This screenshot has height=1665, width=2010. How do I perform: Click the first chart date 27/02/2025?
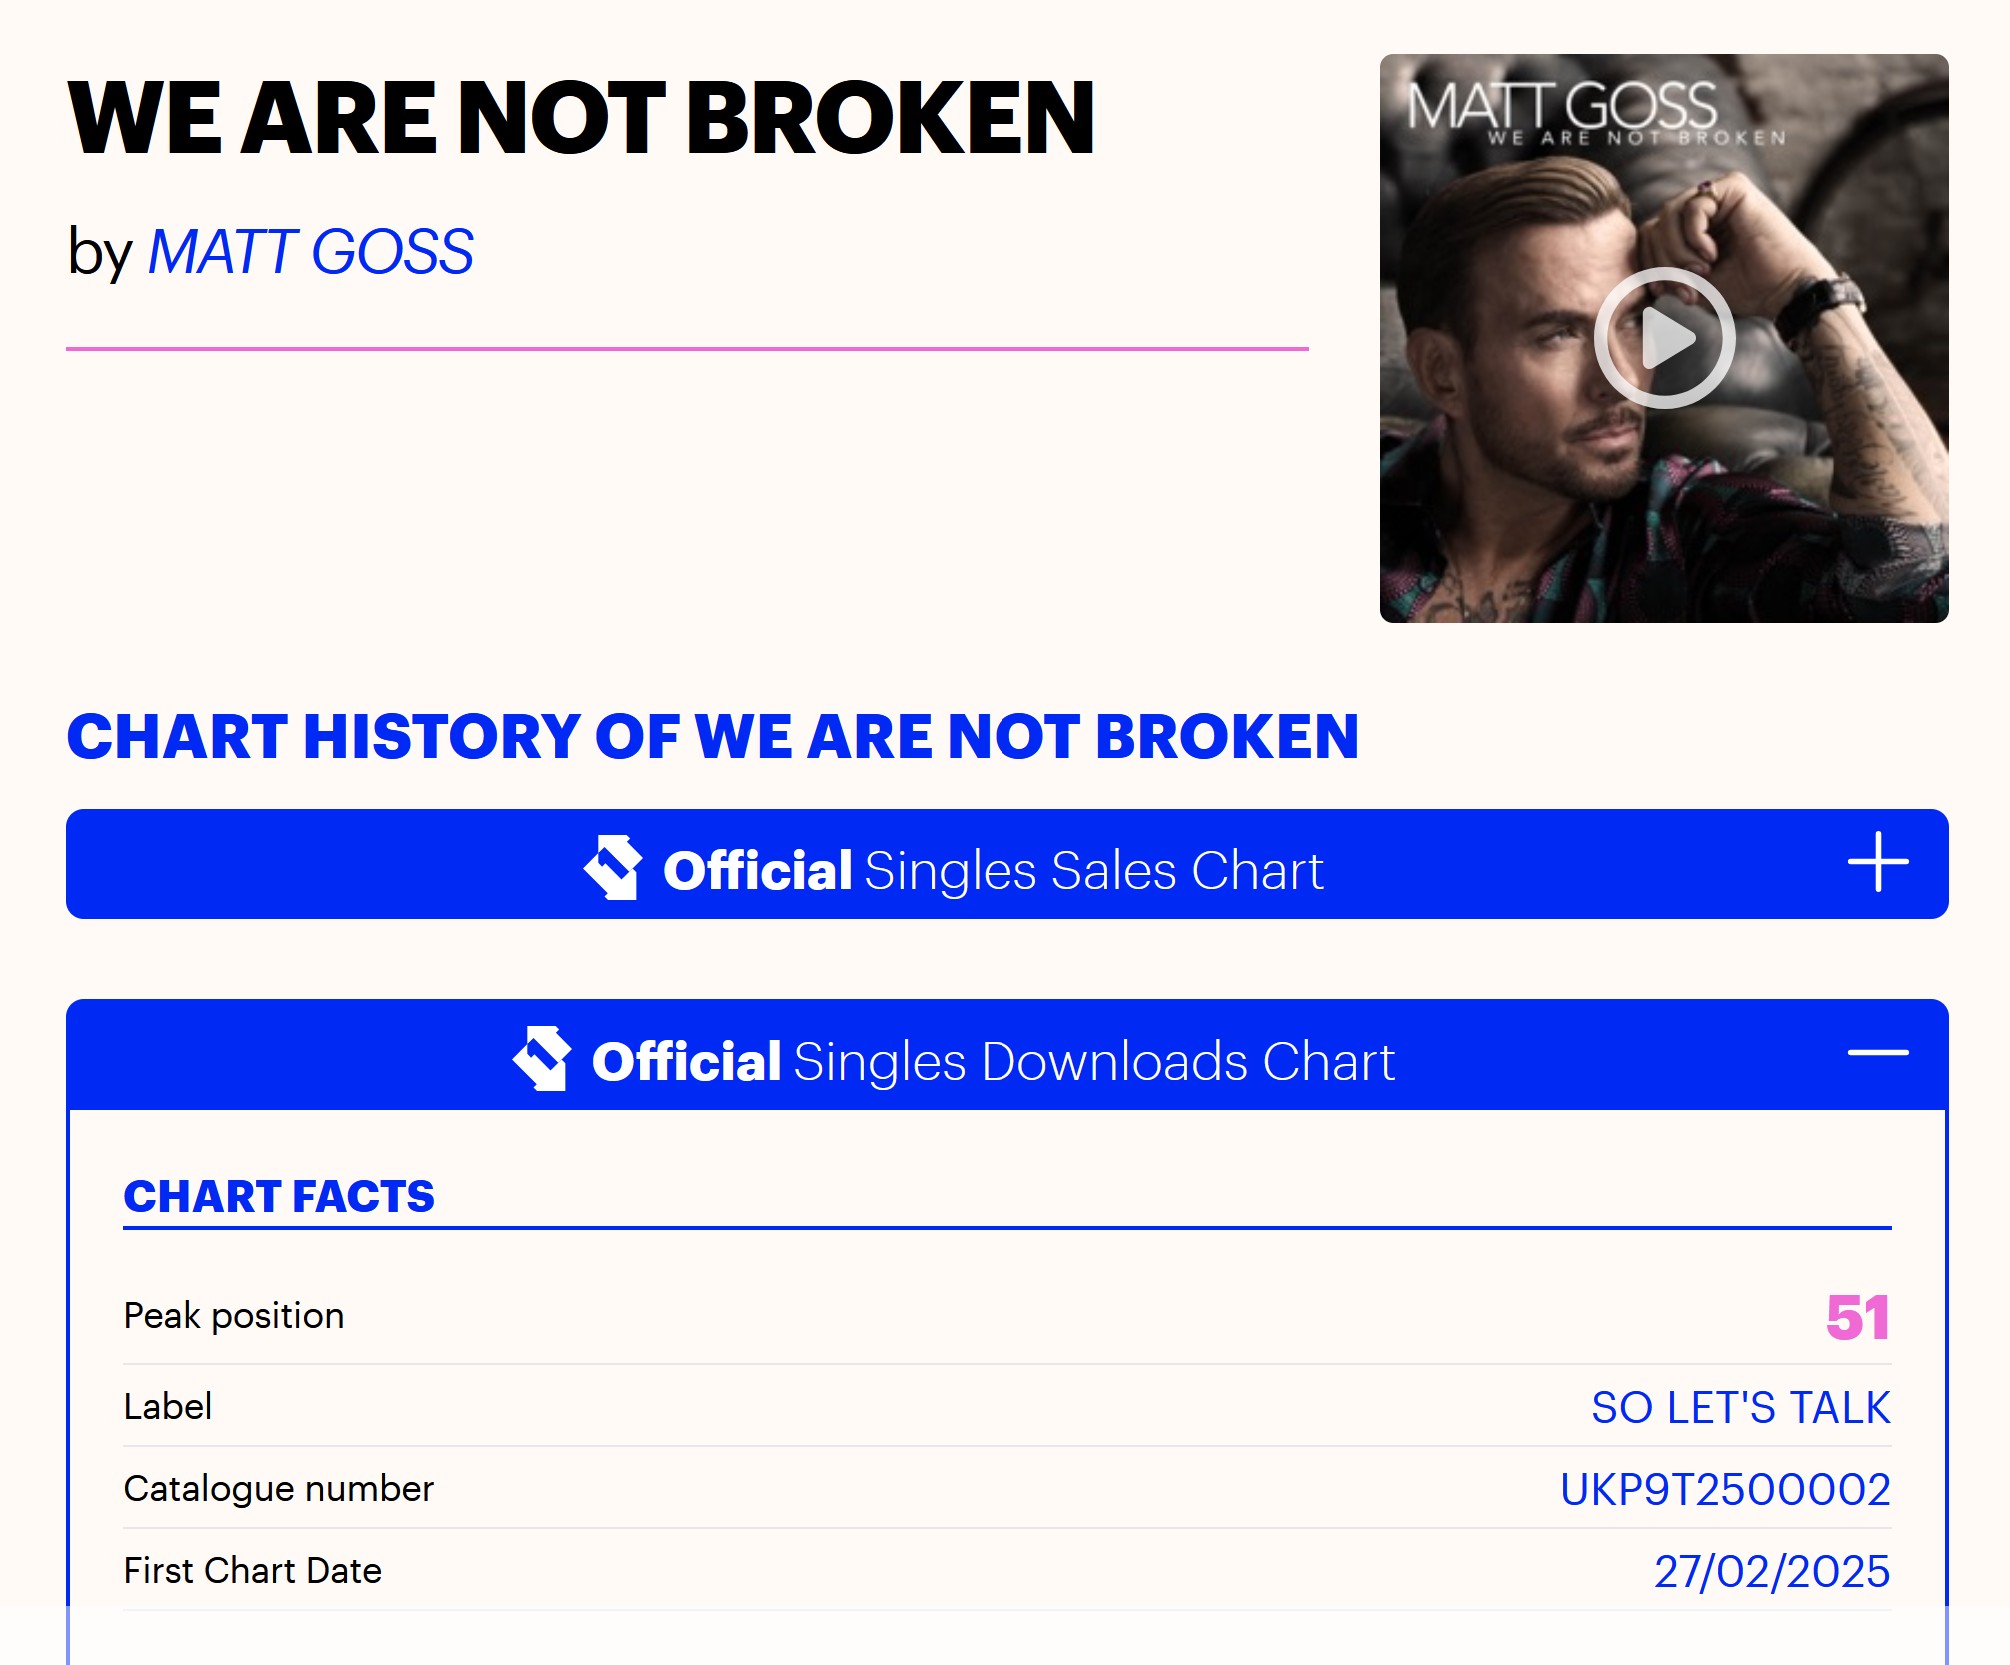(x=1771, y=1572)
